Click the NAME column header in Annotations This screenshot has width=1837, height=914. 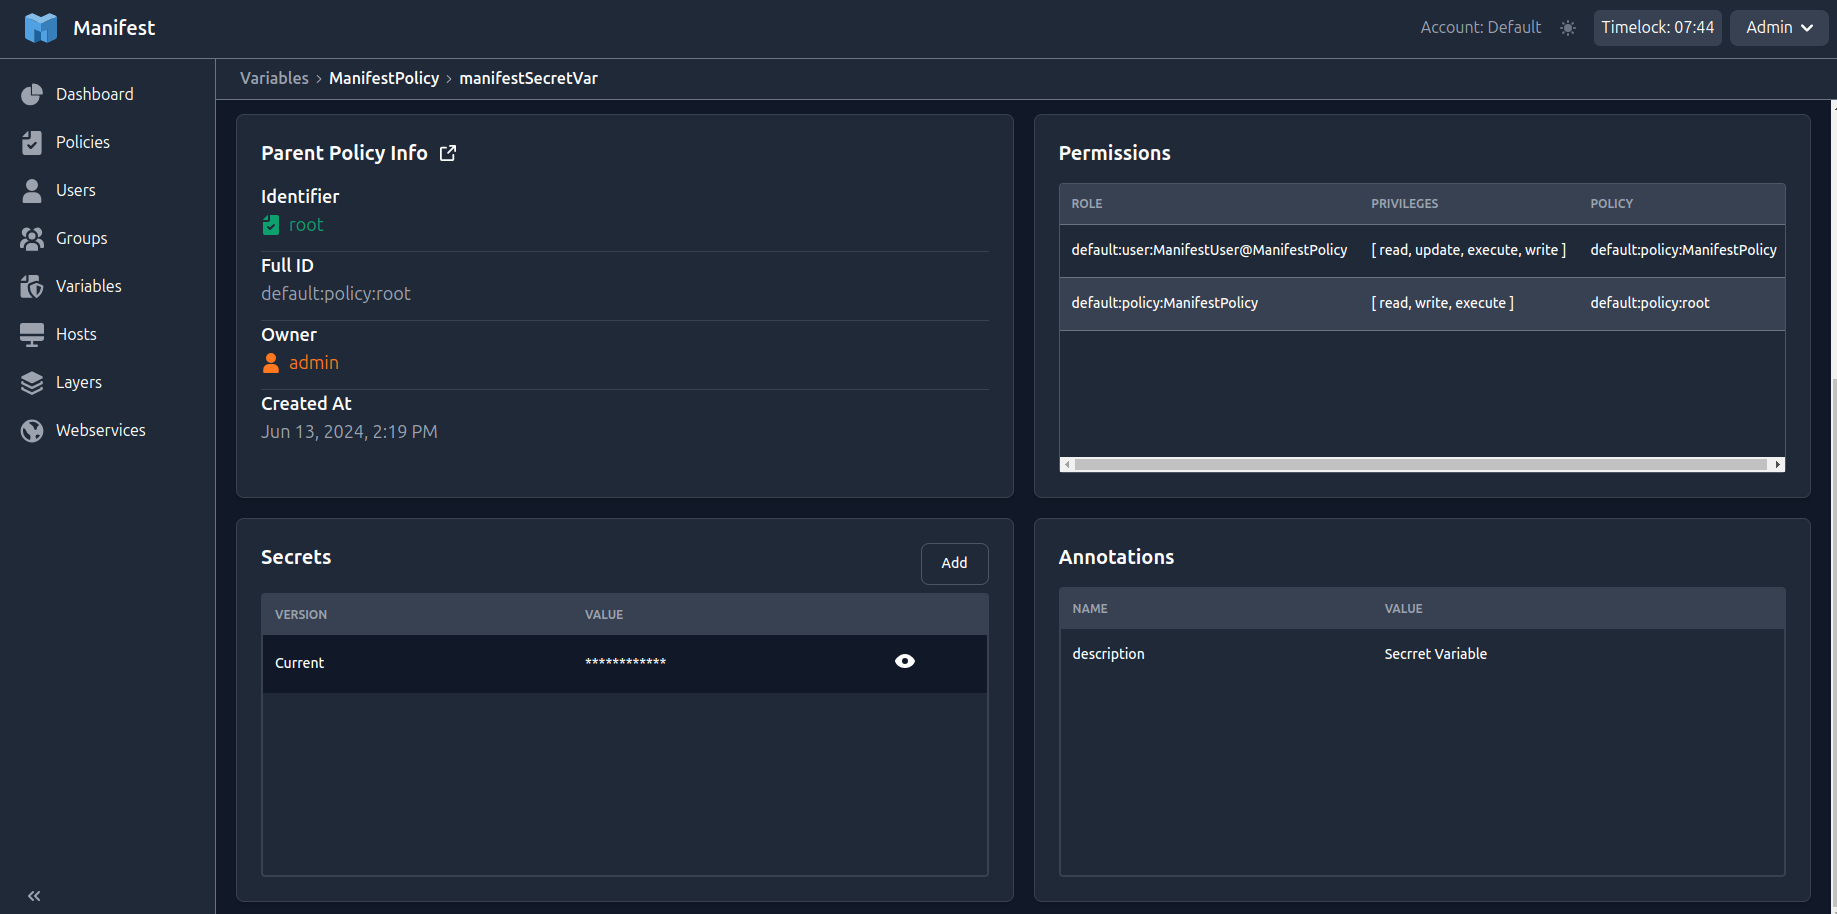(1089, 609)
